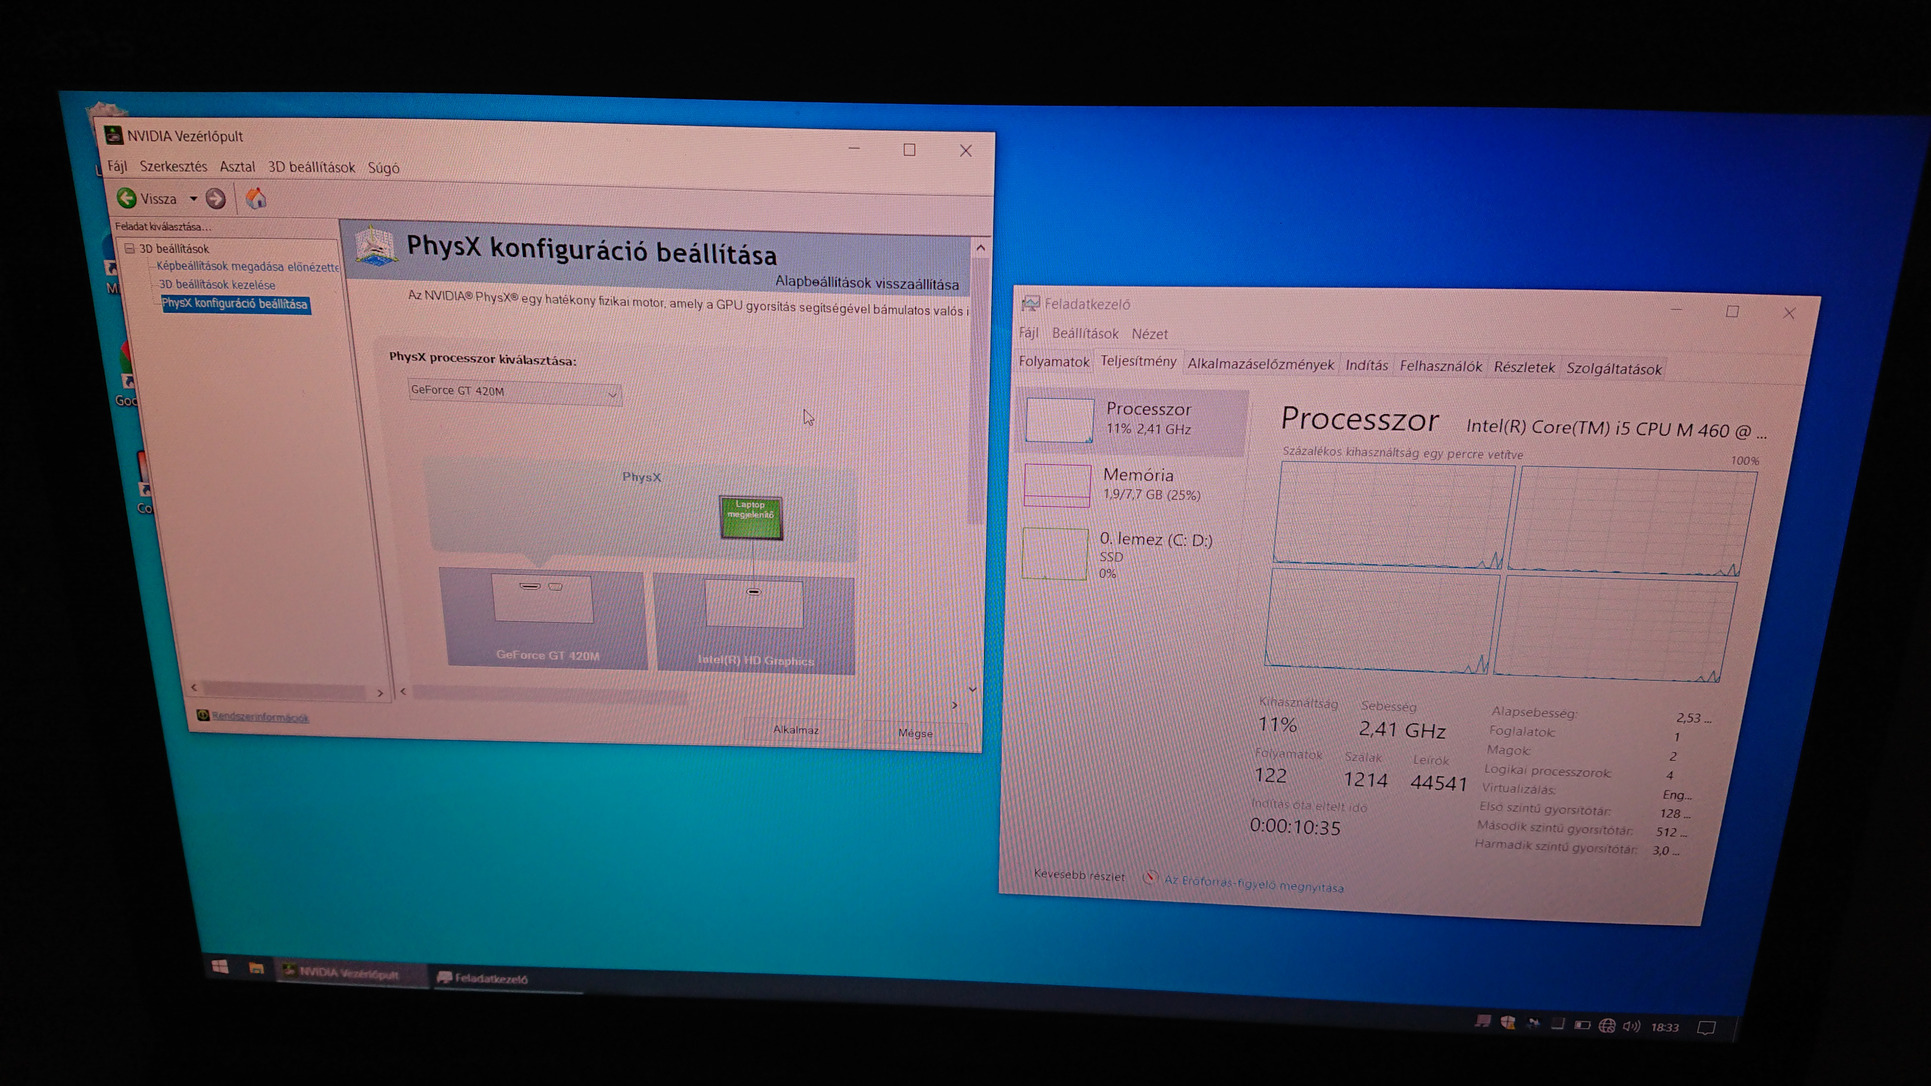This screenshot has width=1931, height=1086.
Task: Click the home icon in NVIDIA toolbar
Action: 256,199
